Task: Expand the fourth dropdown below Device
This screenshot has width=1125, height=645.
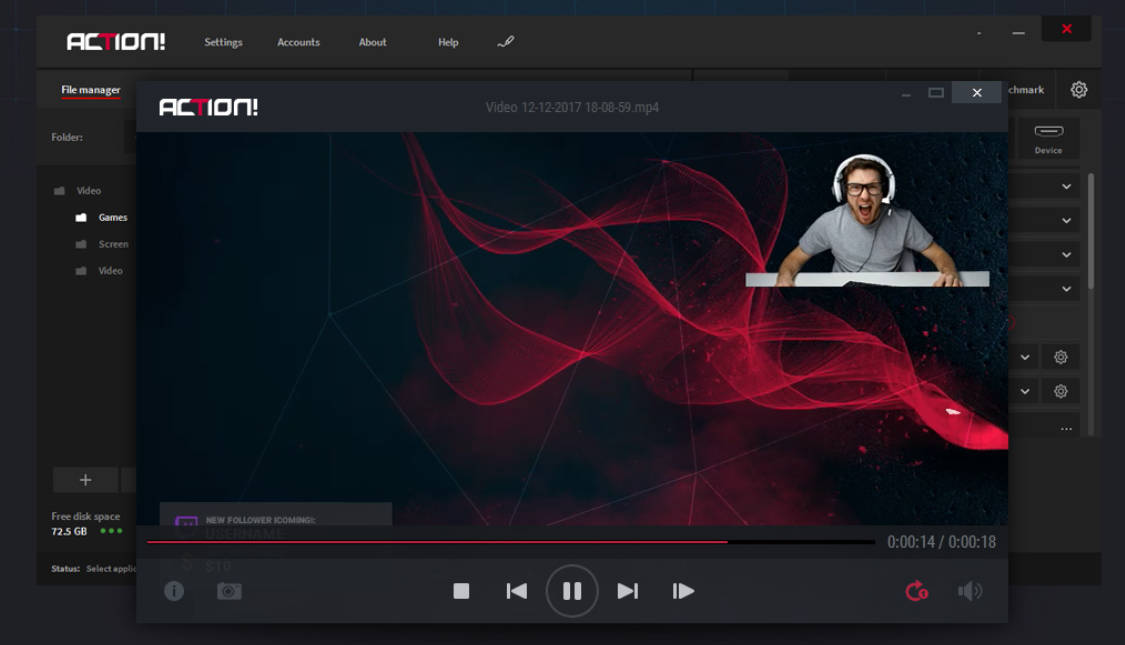Action: [1066, 288]
